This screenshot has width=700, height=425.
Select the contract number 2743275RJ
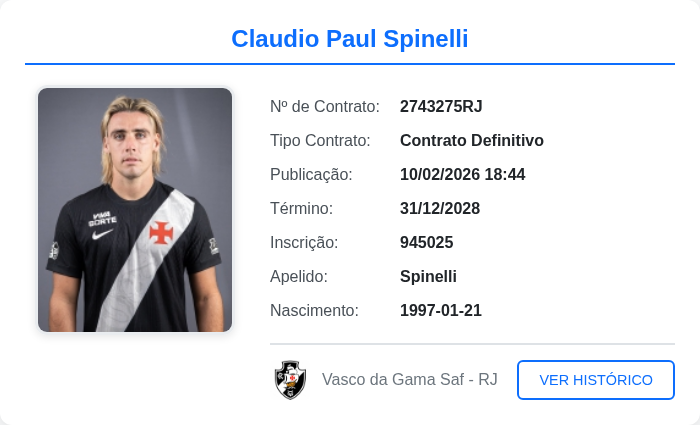[441, 106]
